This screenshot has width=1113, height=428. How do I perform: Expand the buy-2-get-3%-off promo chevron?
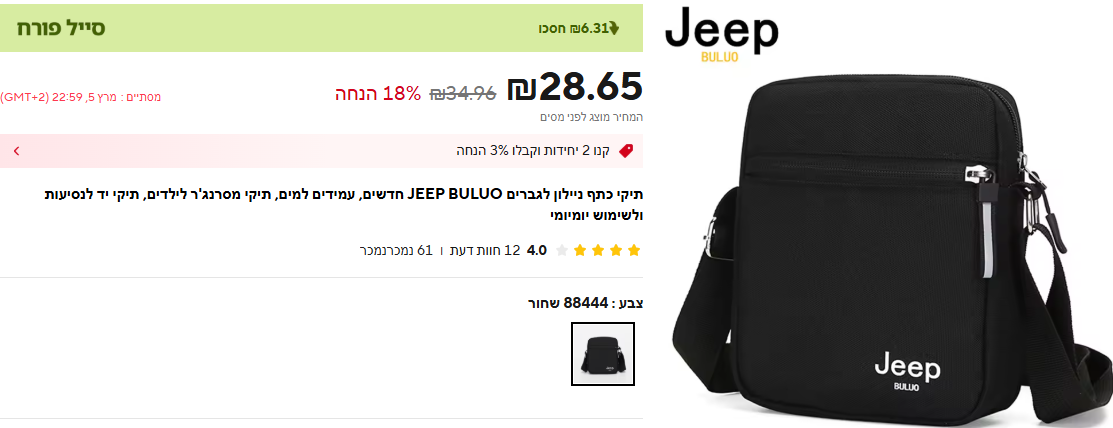coord(16,151)
